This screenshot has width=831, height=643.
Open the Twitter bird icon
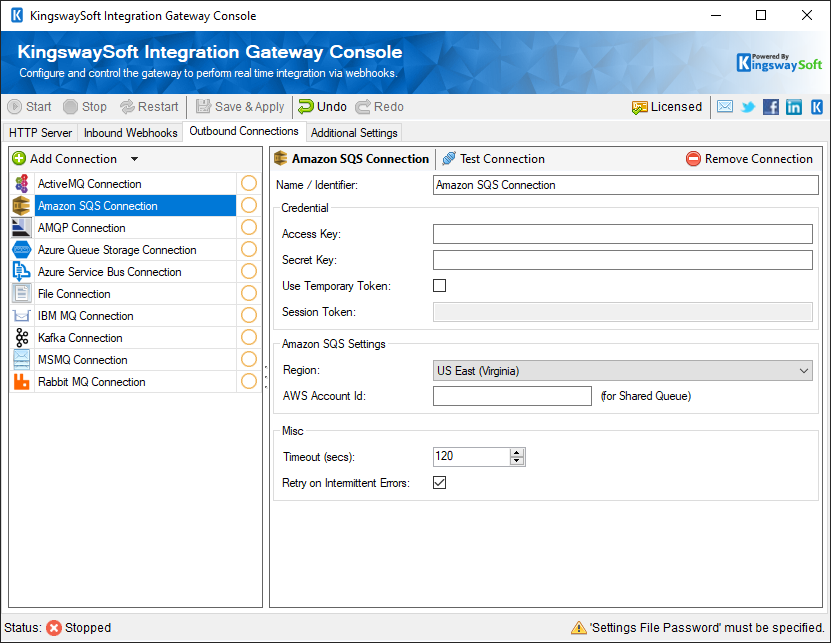pos(747,106)
